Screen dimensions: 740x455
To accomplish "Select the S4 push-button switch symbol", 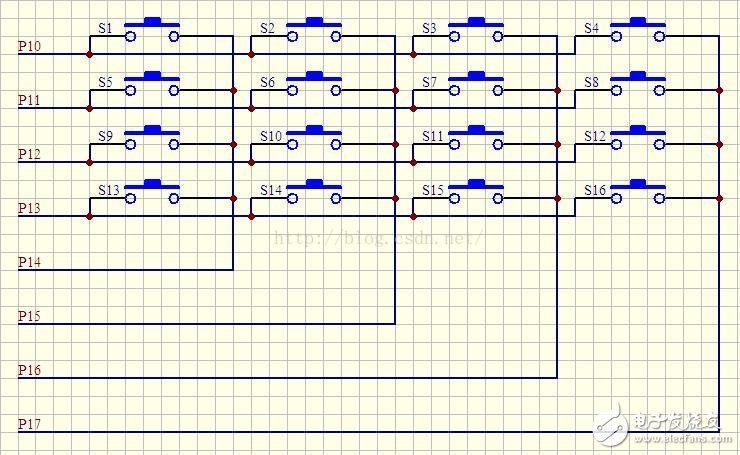I will coord(637,31).
